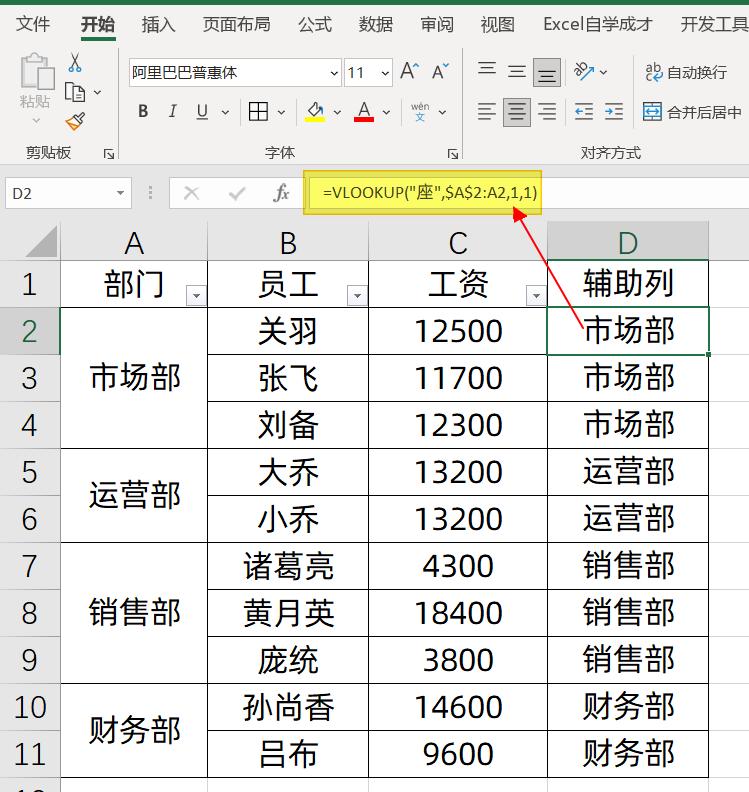This screenshot has width=749, height=792.
Task: Select the 辅助列 header cell
Action: coord(628,283)
